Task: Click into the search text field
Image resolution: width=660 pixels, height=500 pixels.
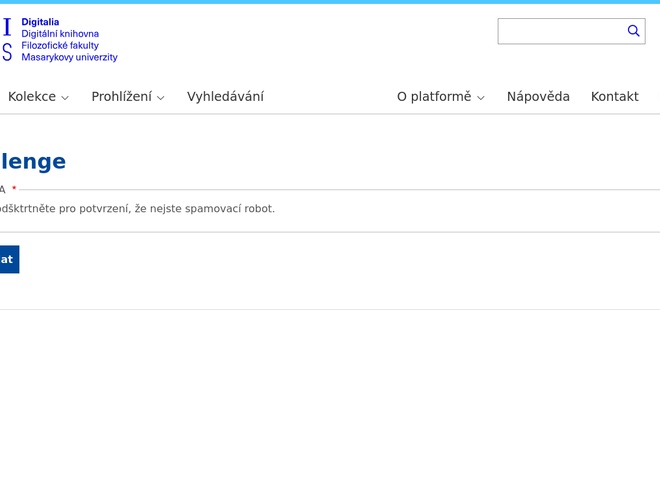Action: [x=560, y=31]
